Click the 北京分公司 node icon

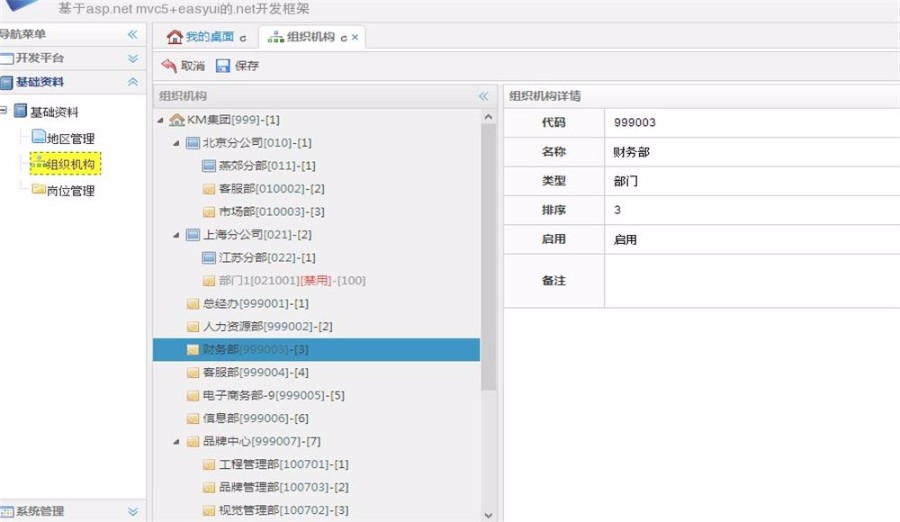193,142
